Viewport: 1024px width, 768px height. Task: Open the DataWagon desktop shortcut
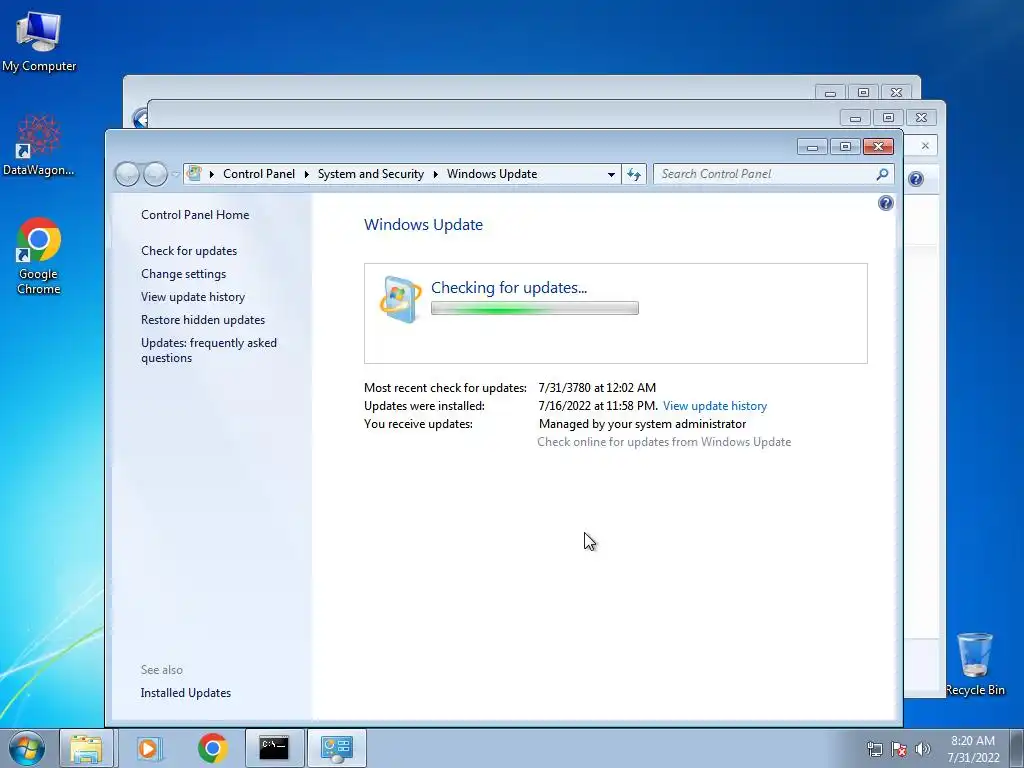click(39, 145)
